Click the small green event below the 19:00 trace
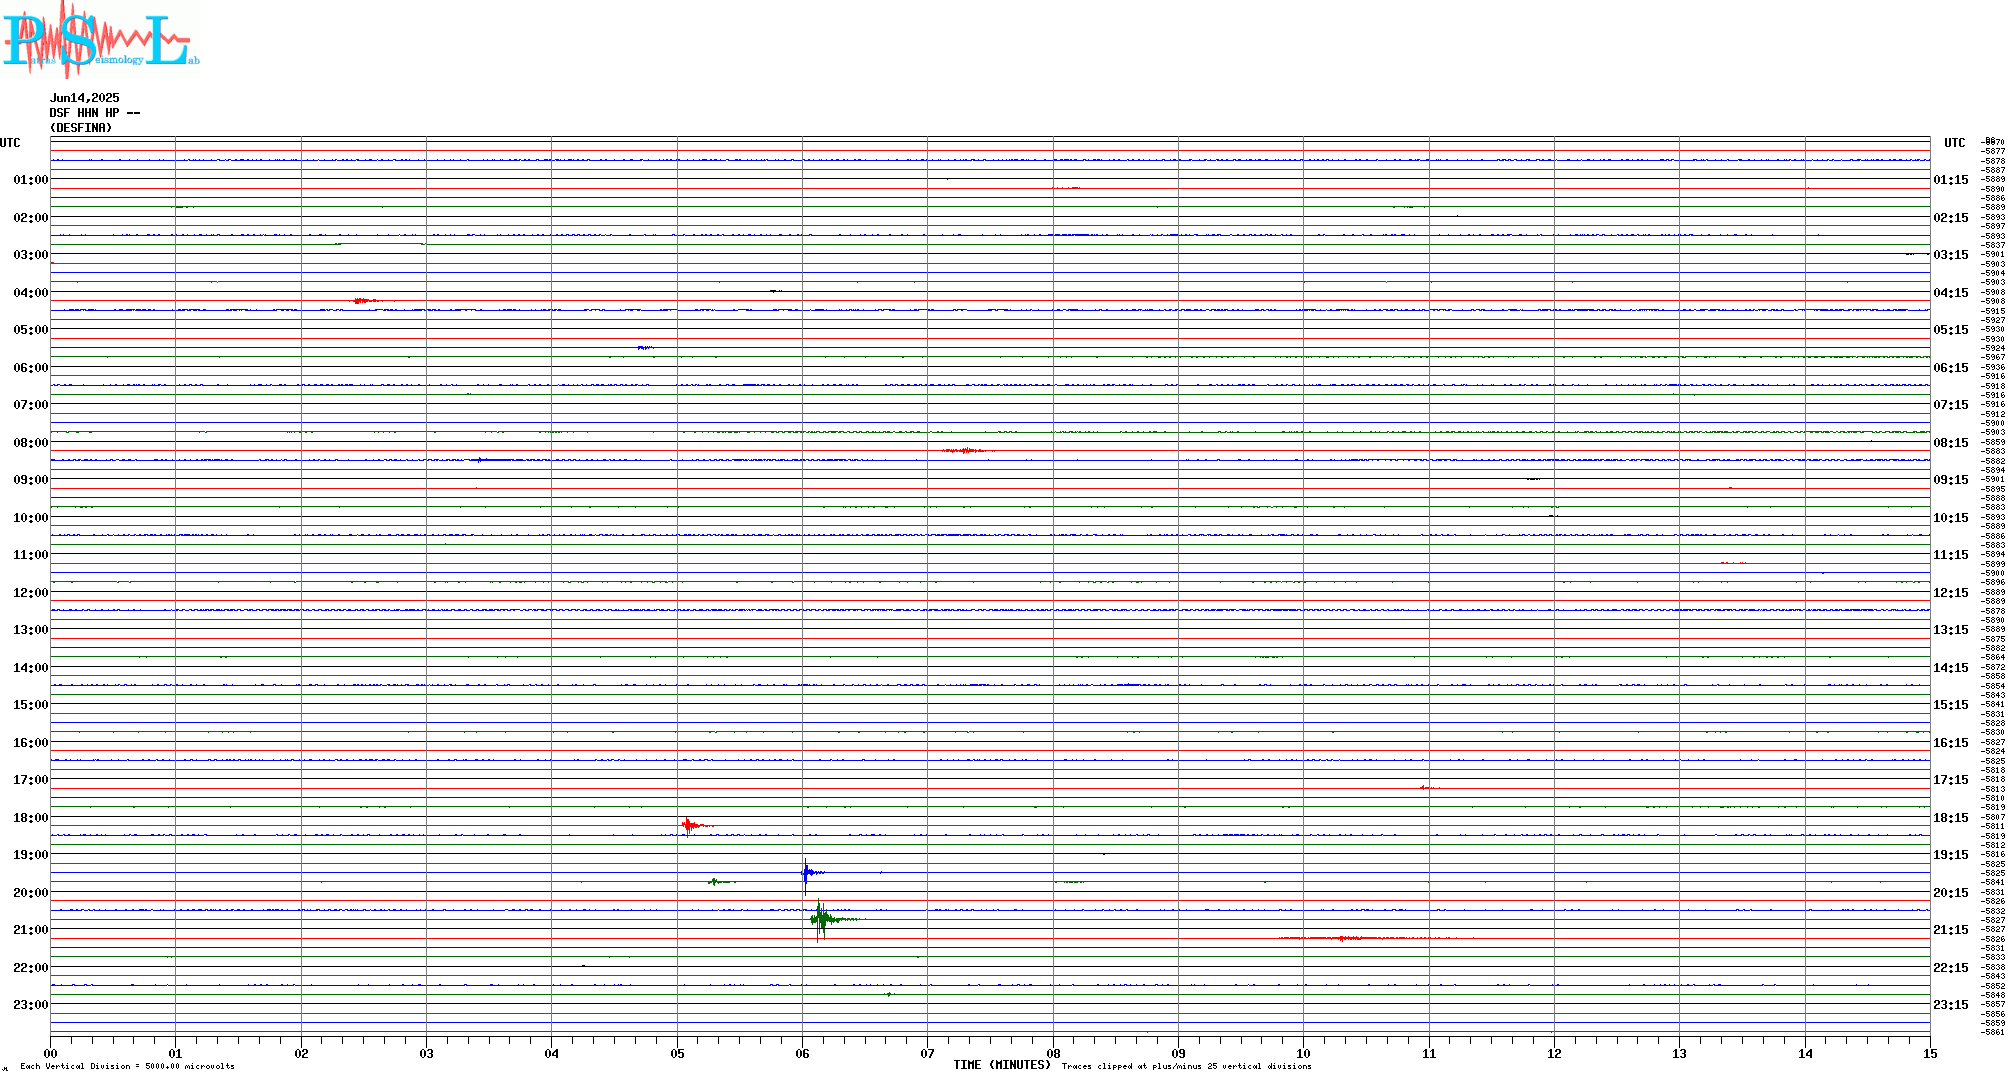 click(x=720, y=882)
